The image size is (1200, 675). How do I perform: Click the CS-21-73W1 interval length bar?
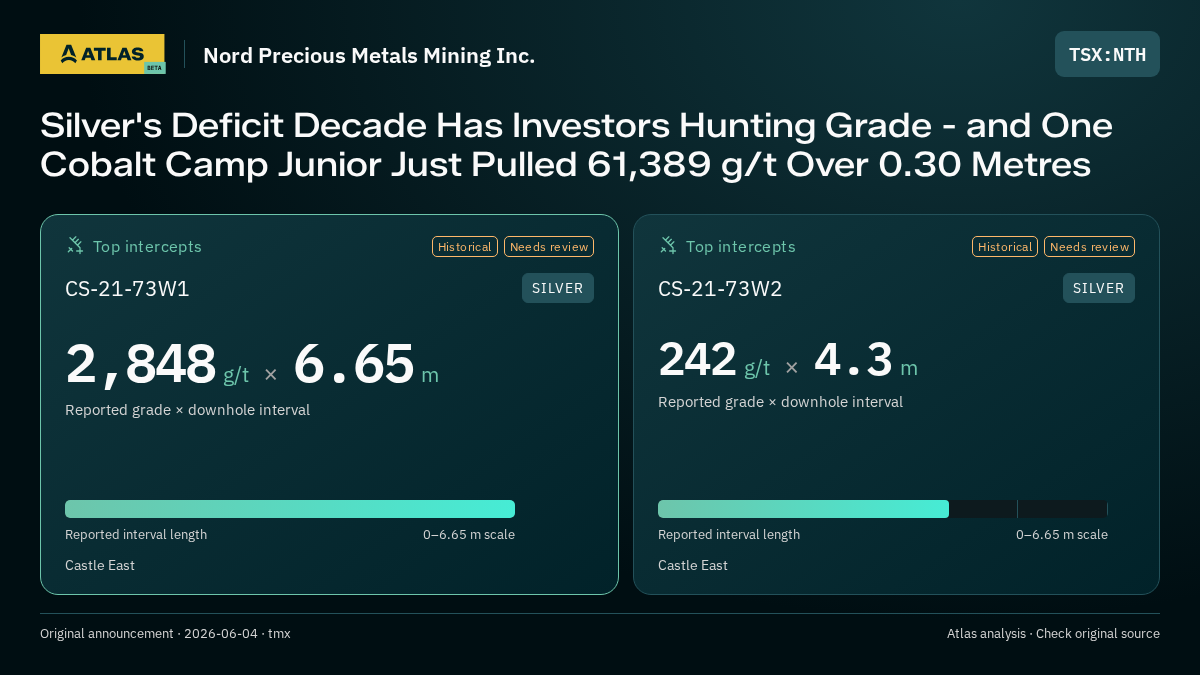pos(290,509)
